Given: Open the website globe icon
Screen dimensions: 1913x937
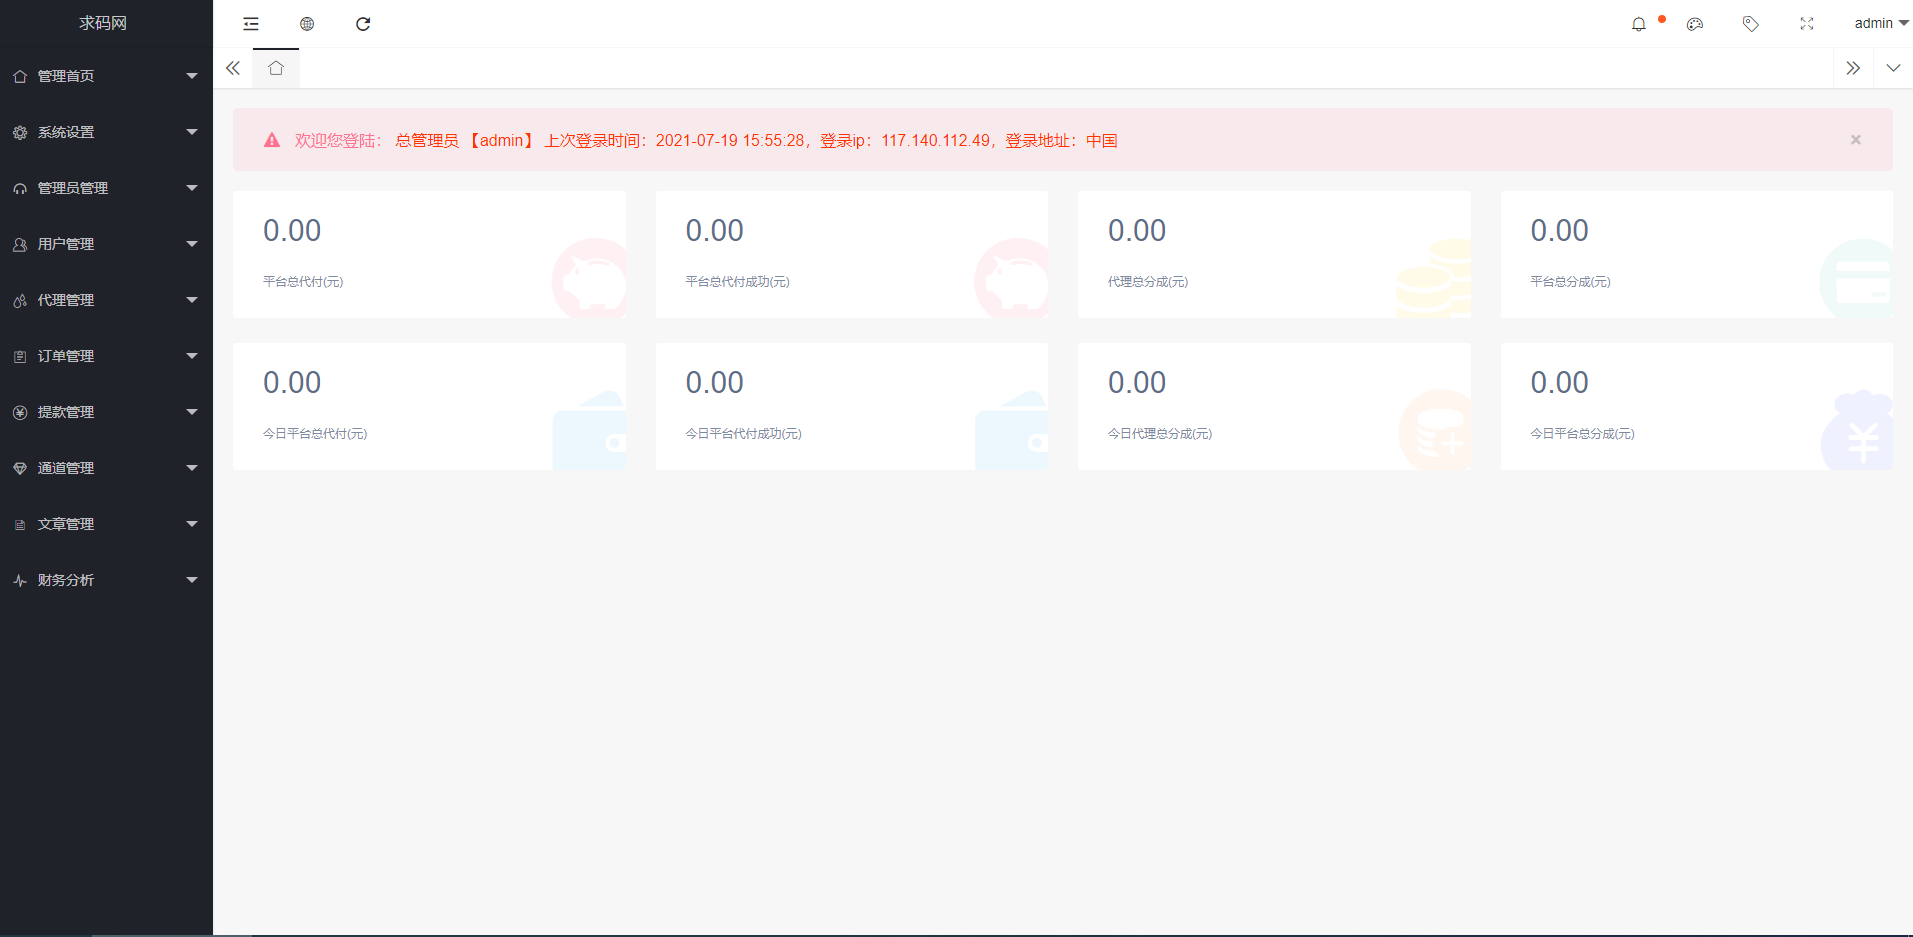Looking at the screenshot, I should pos(307,24).
